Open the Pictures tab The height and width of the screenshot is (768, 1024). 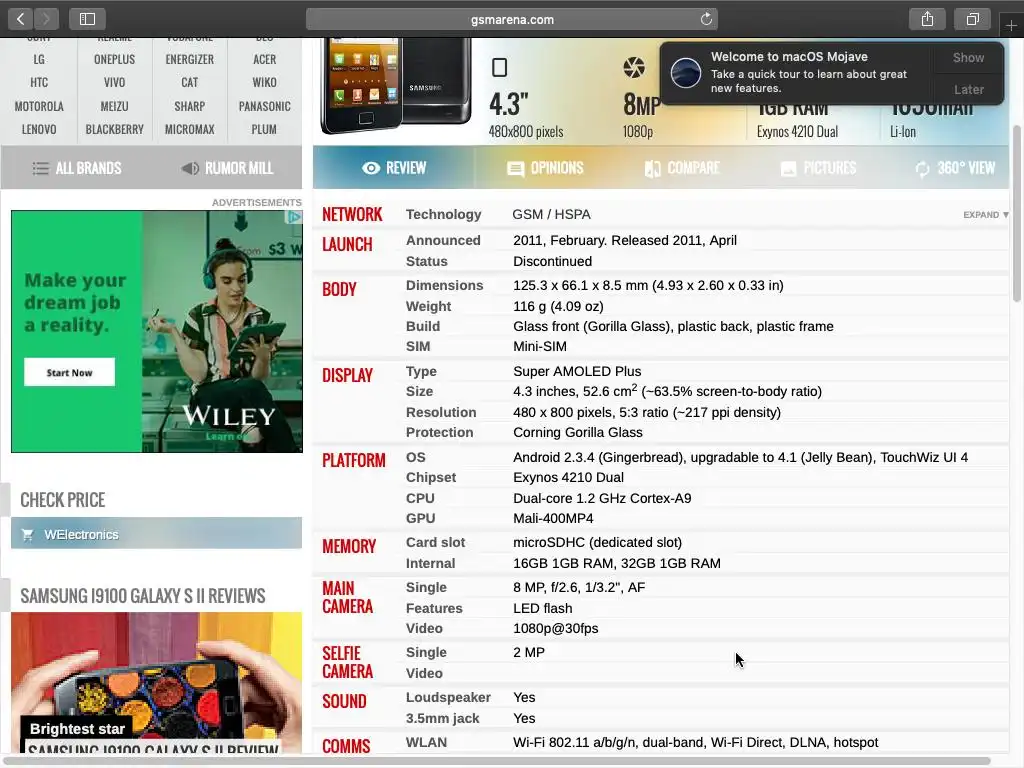tap(818, 168)
